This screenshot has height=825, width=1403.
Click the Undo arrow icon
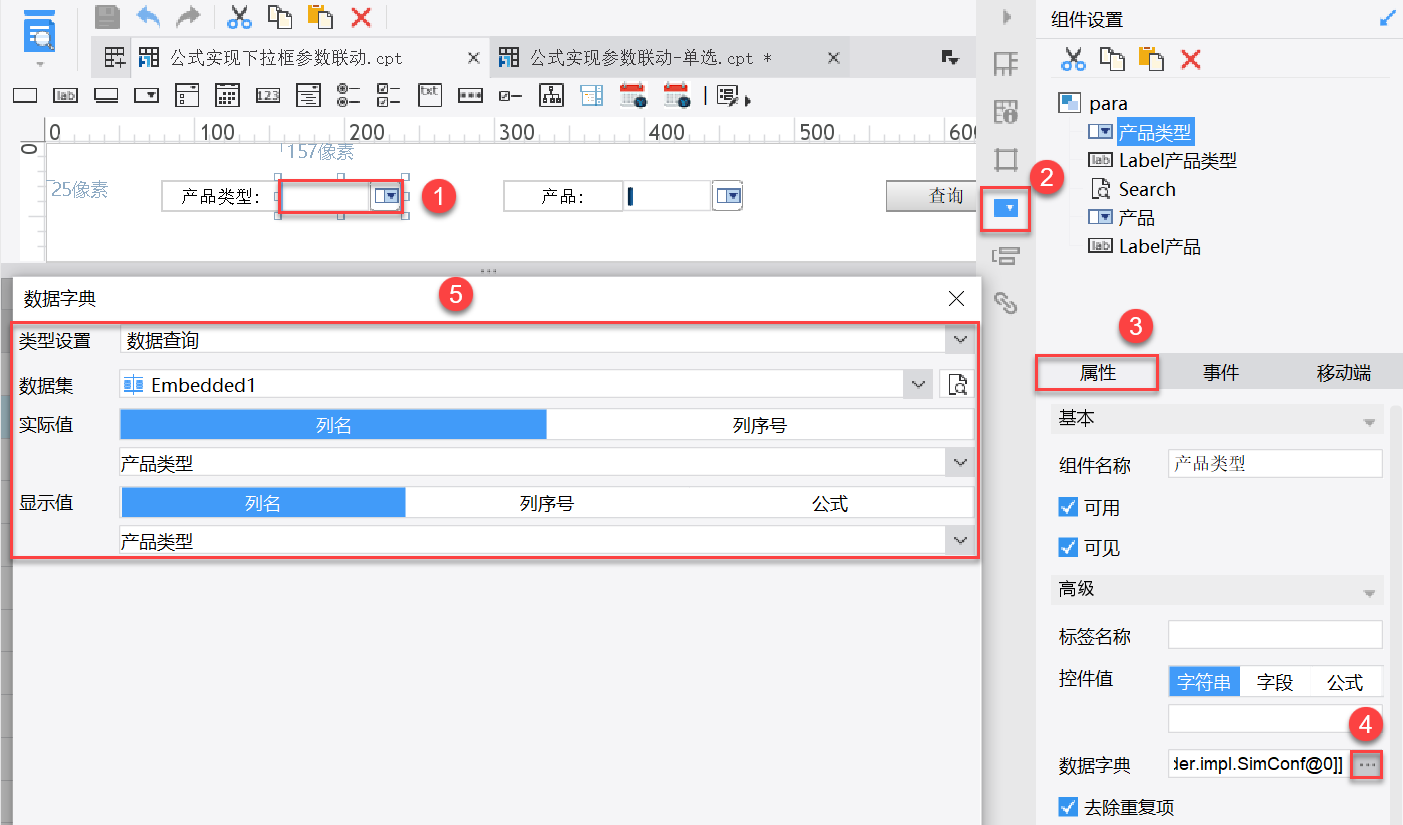(x=148, y=16)
